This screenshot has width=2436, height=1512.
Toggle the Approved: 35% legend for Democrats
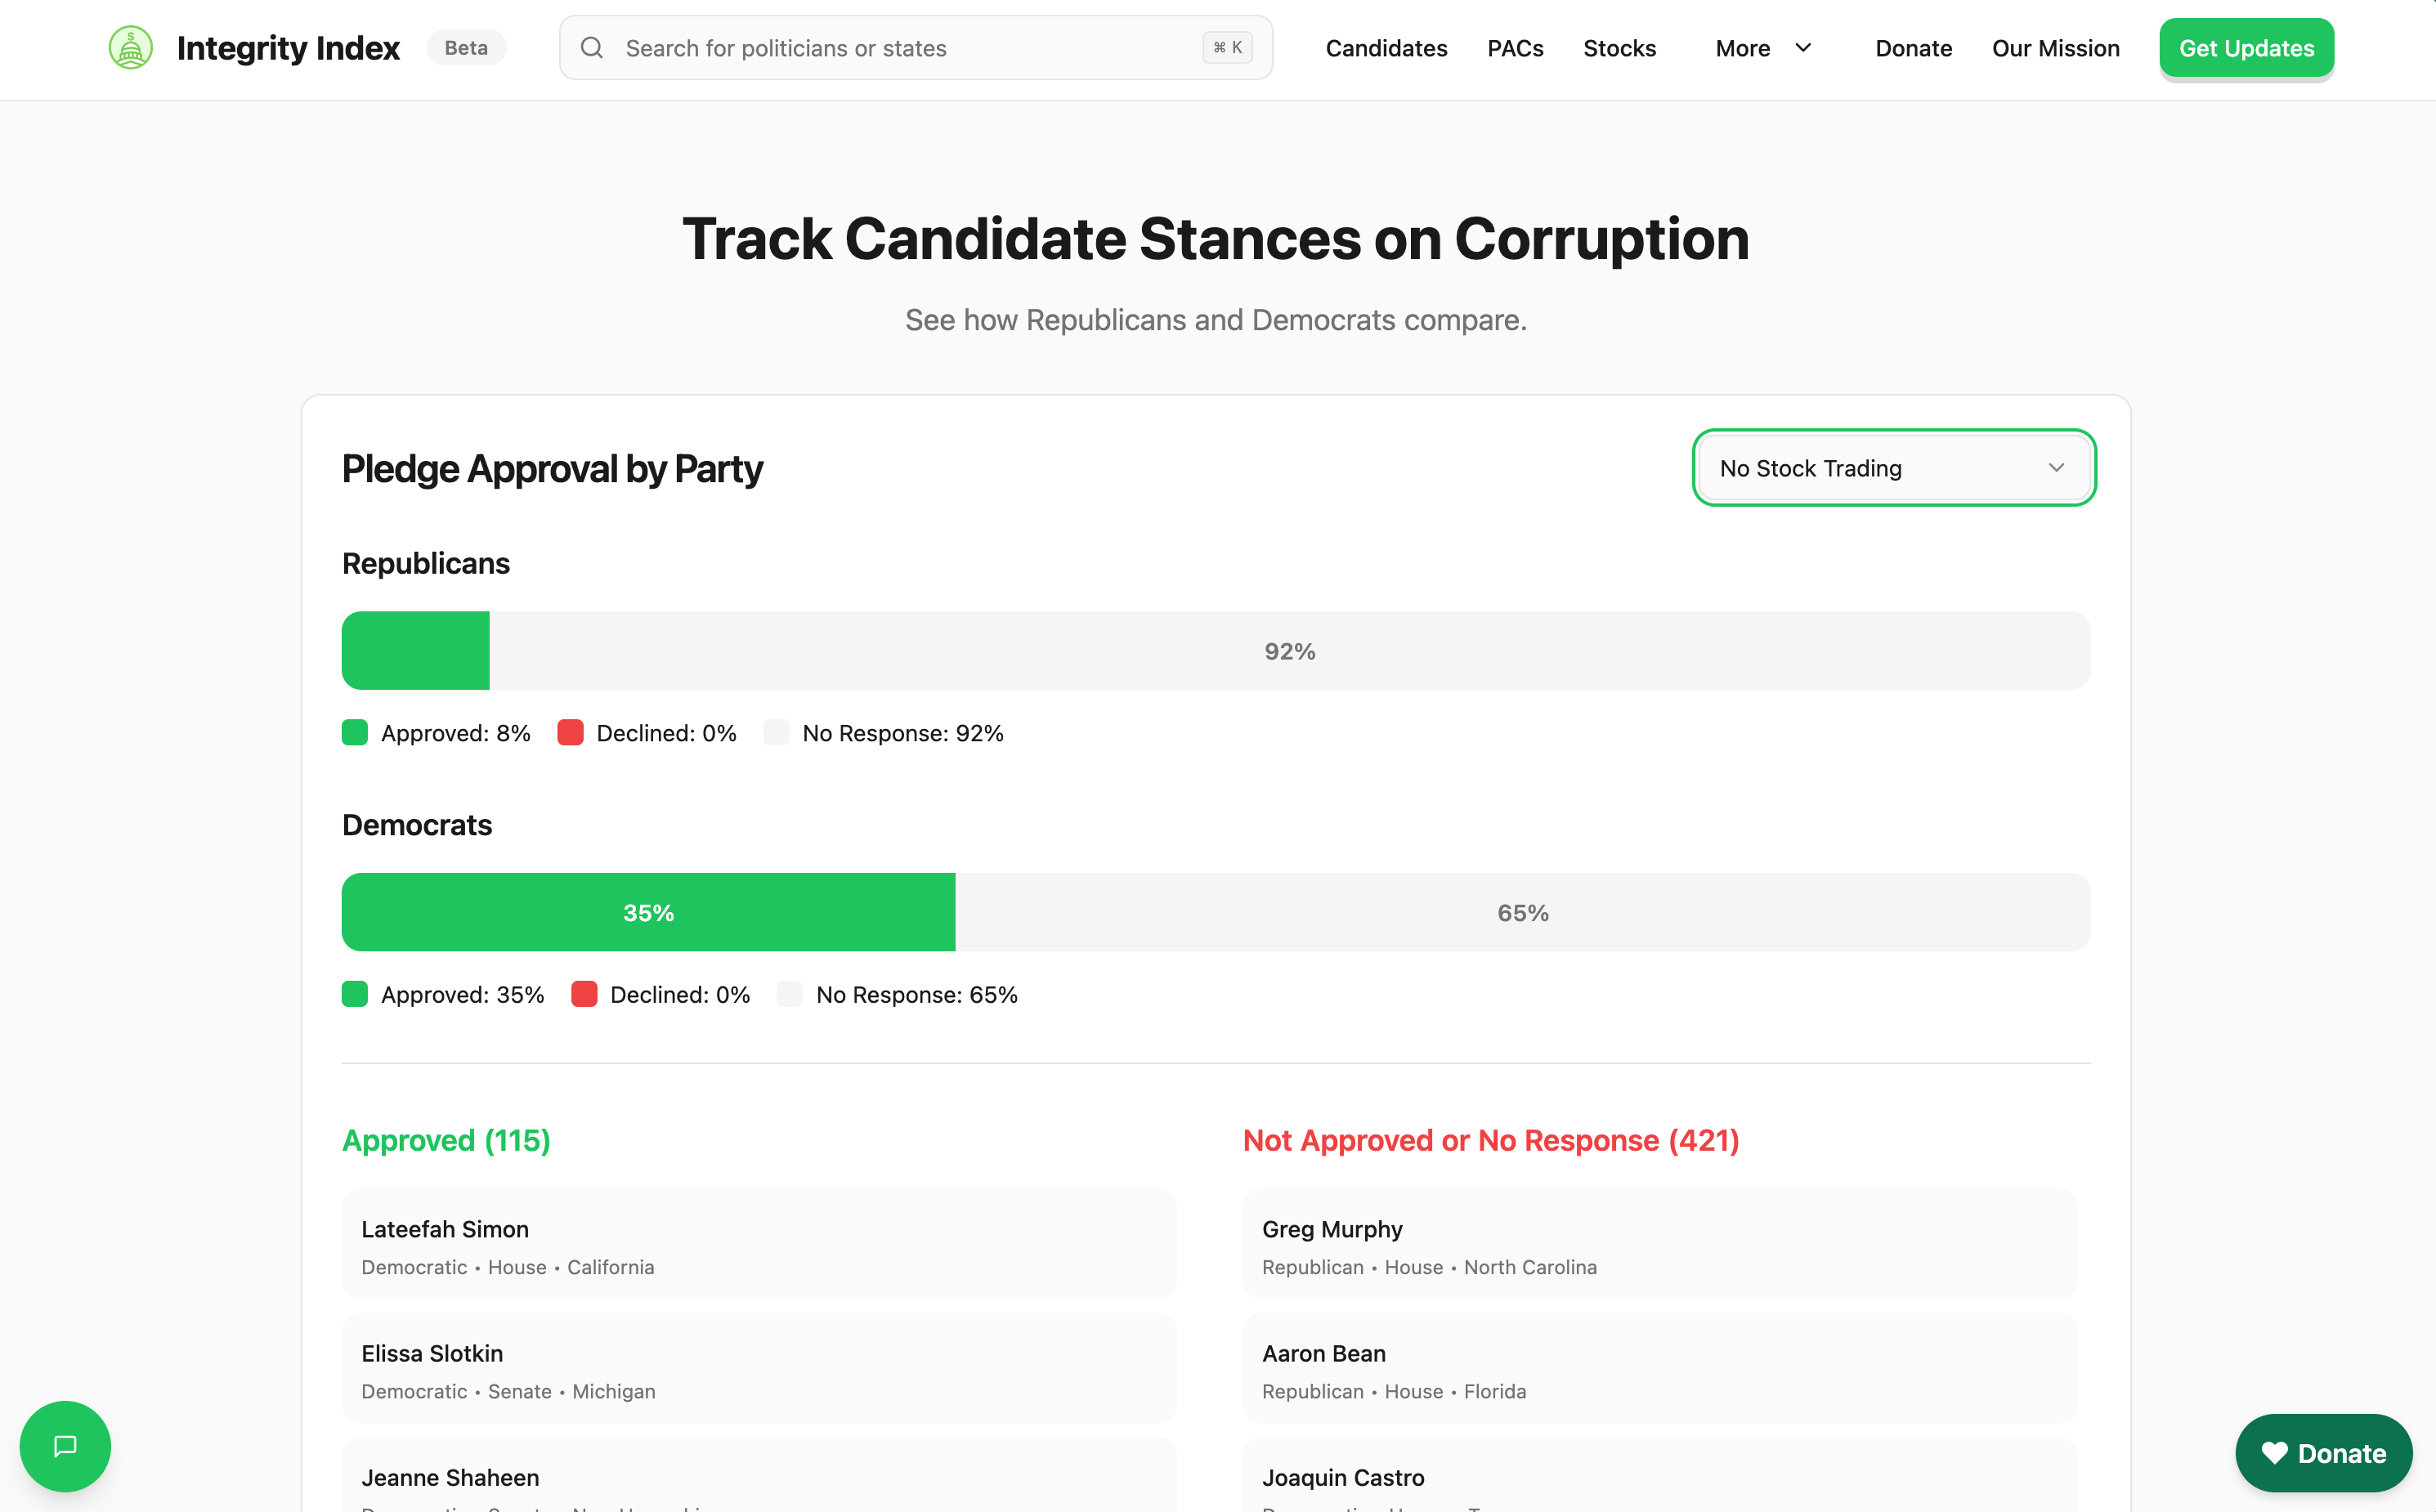(x=443, y=993)
